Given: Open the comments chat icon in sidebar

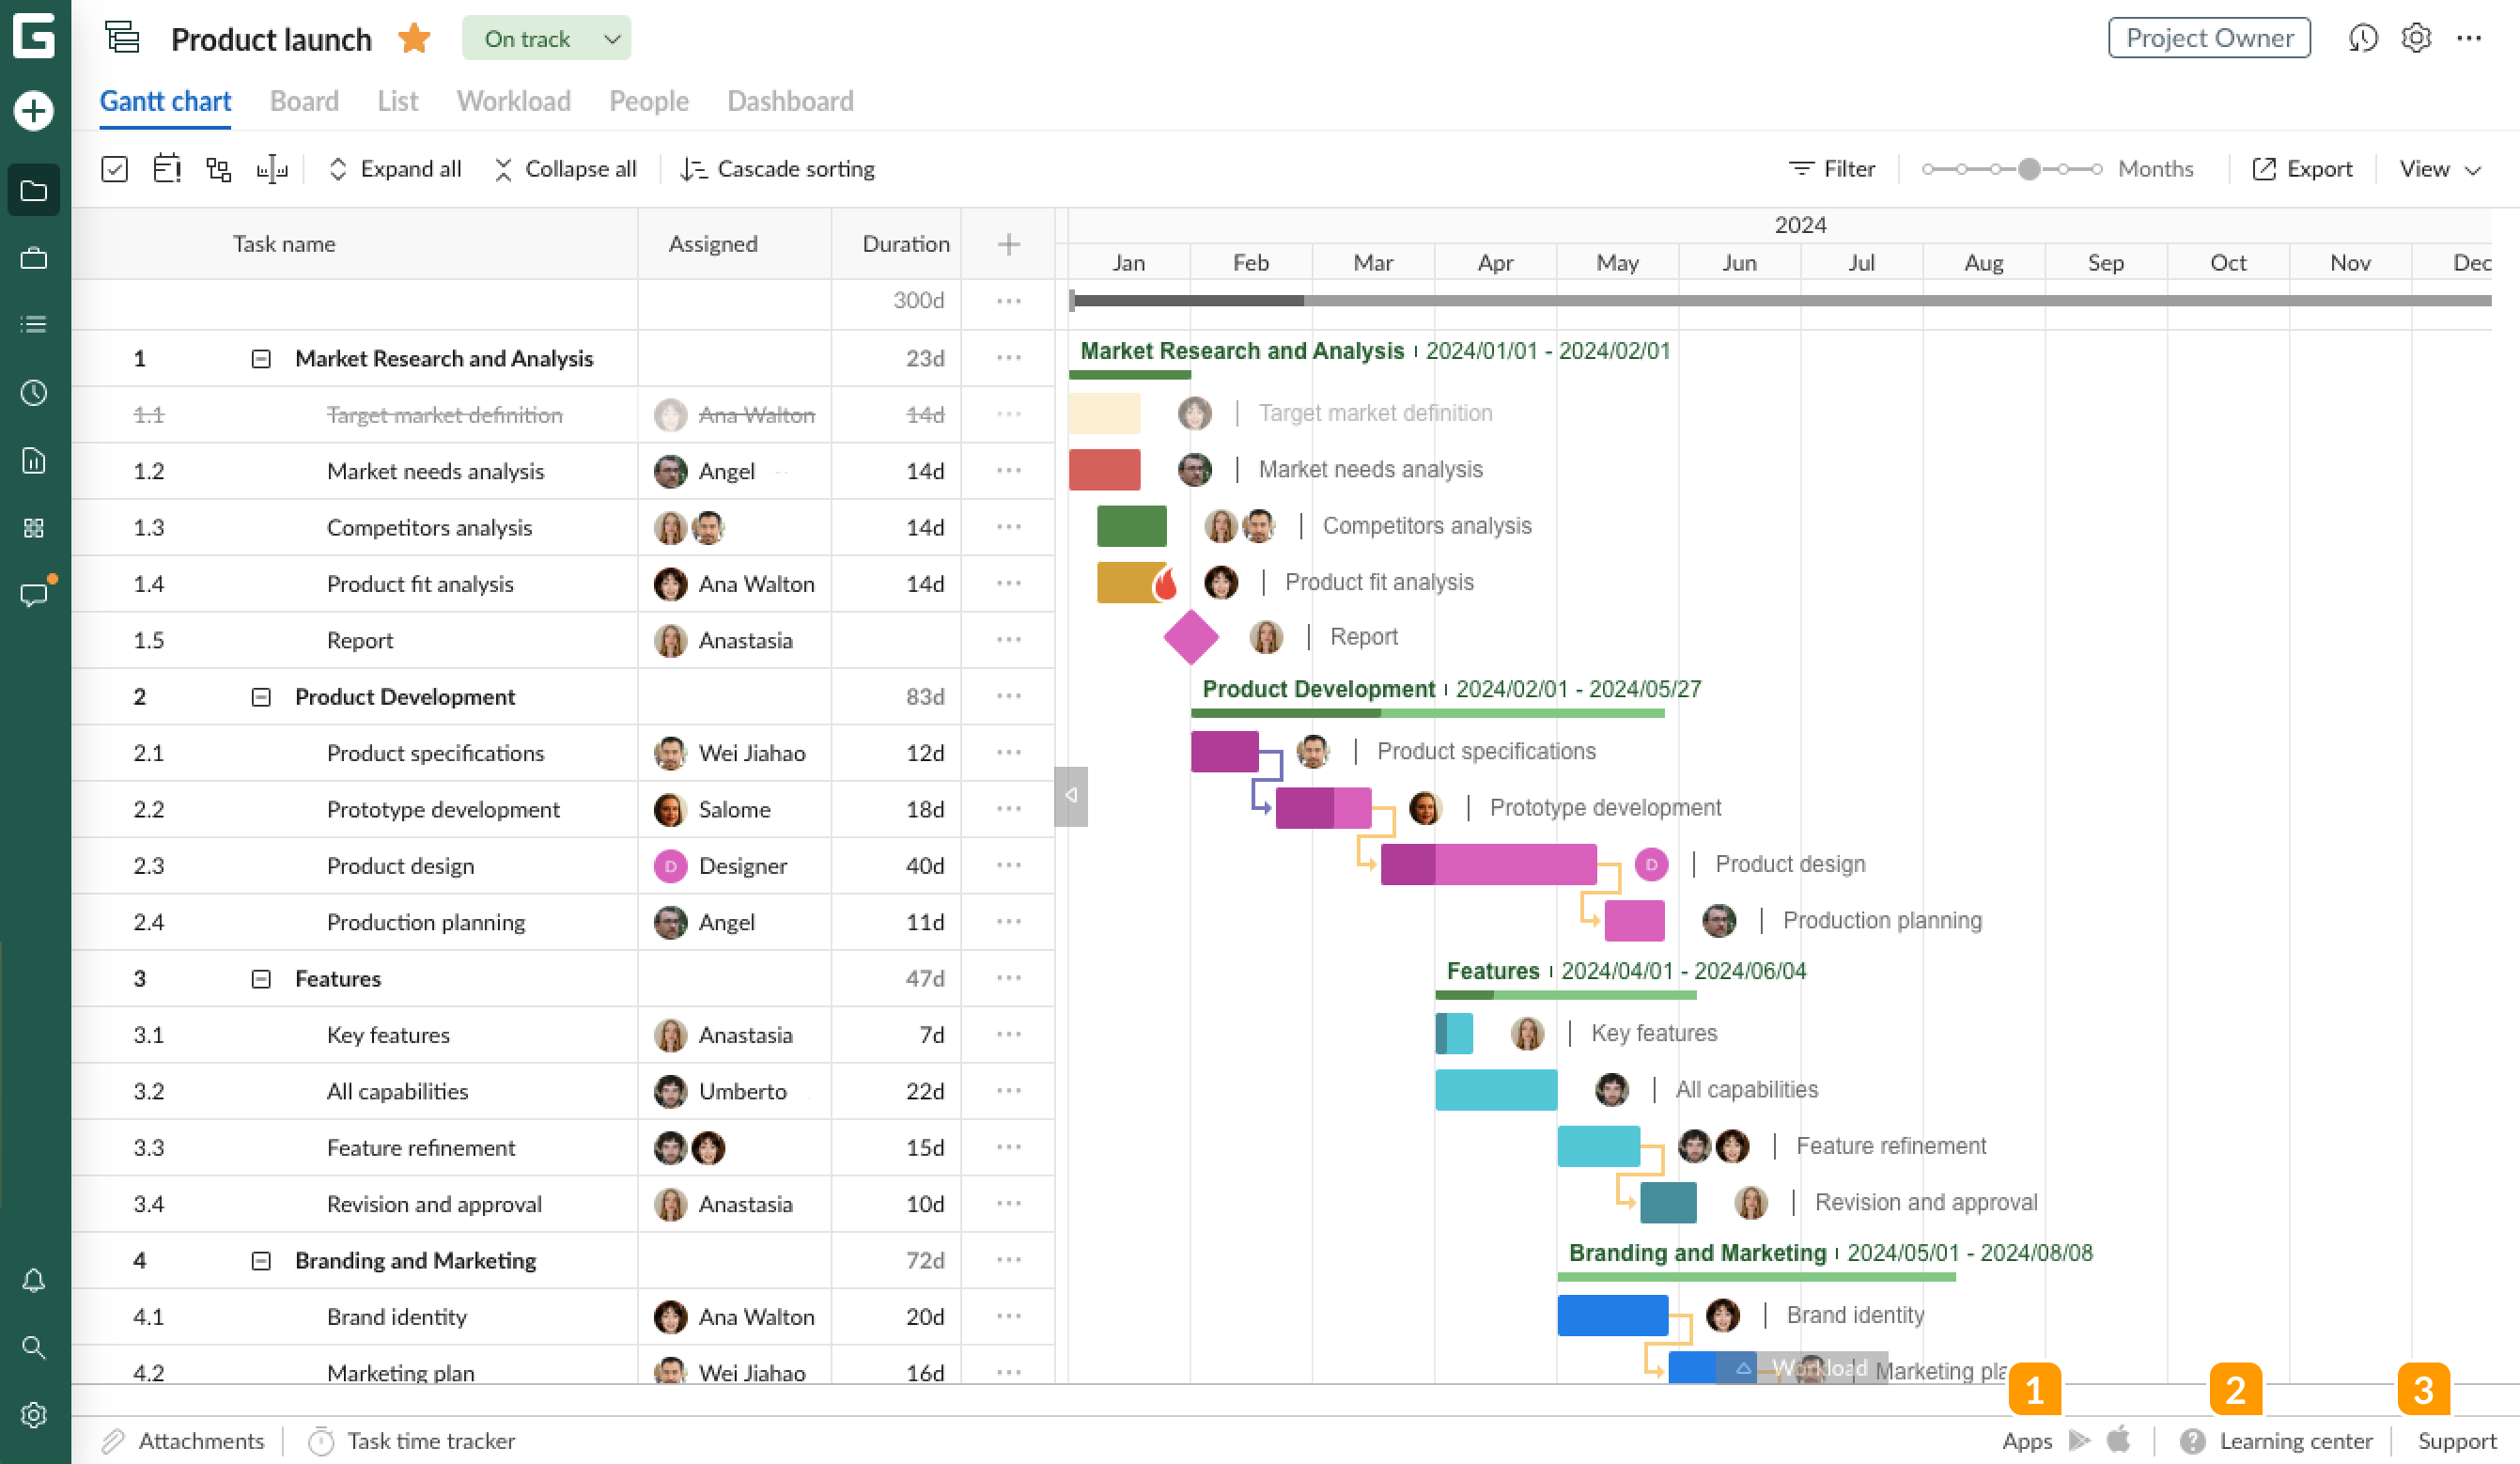Looking at the screenshot, I should click(34, 595).
